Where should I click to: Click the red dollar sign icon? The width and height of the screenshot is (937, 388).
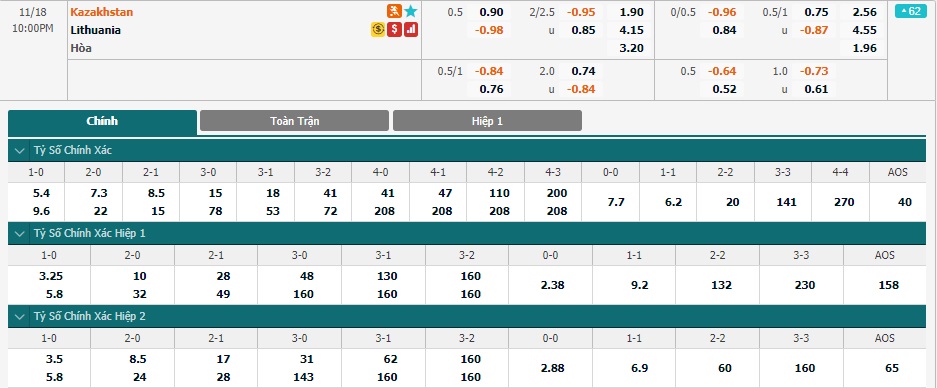394,30
